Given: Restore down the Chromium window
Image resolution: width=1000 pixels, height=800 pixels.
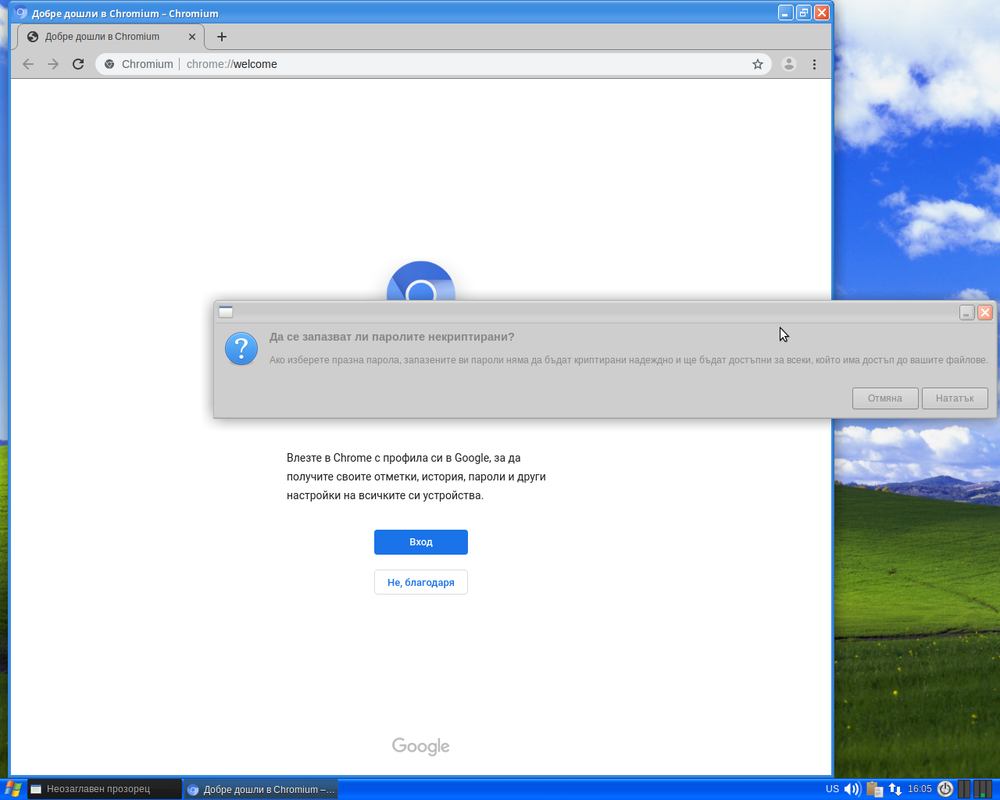Looking at the screenshot, I should click(x=804, y=12).
